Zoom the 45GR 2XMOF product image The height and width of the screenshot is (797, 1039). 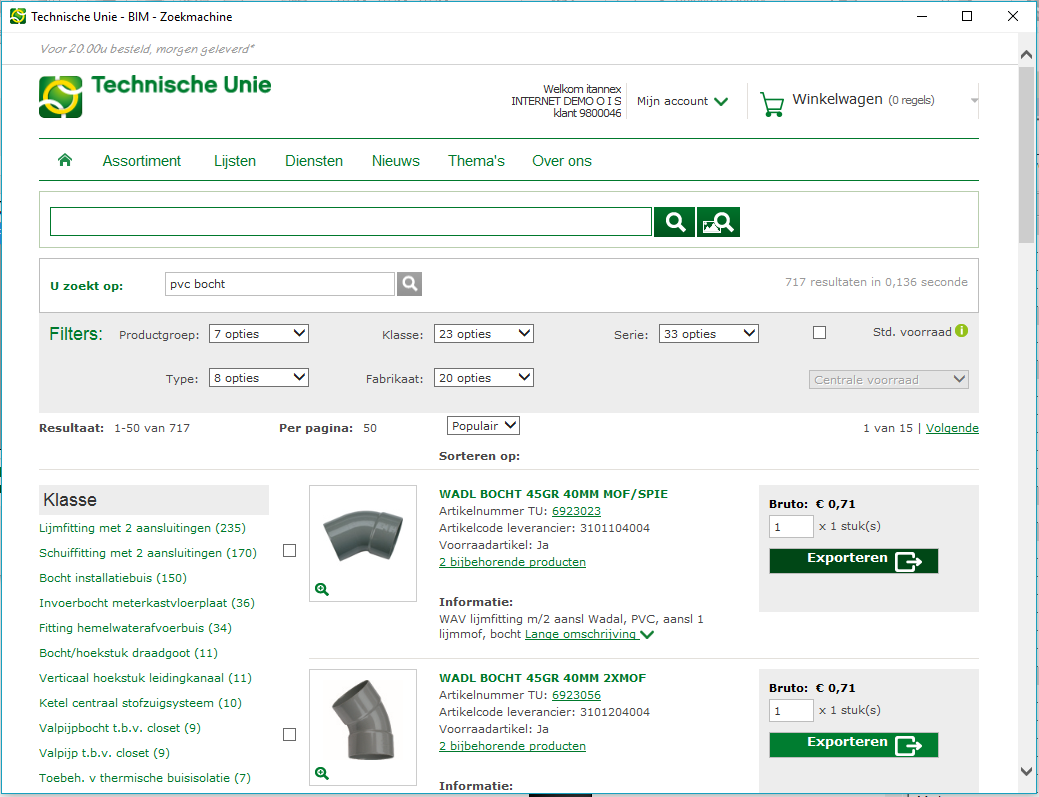coord(322,772)
